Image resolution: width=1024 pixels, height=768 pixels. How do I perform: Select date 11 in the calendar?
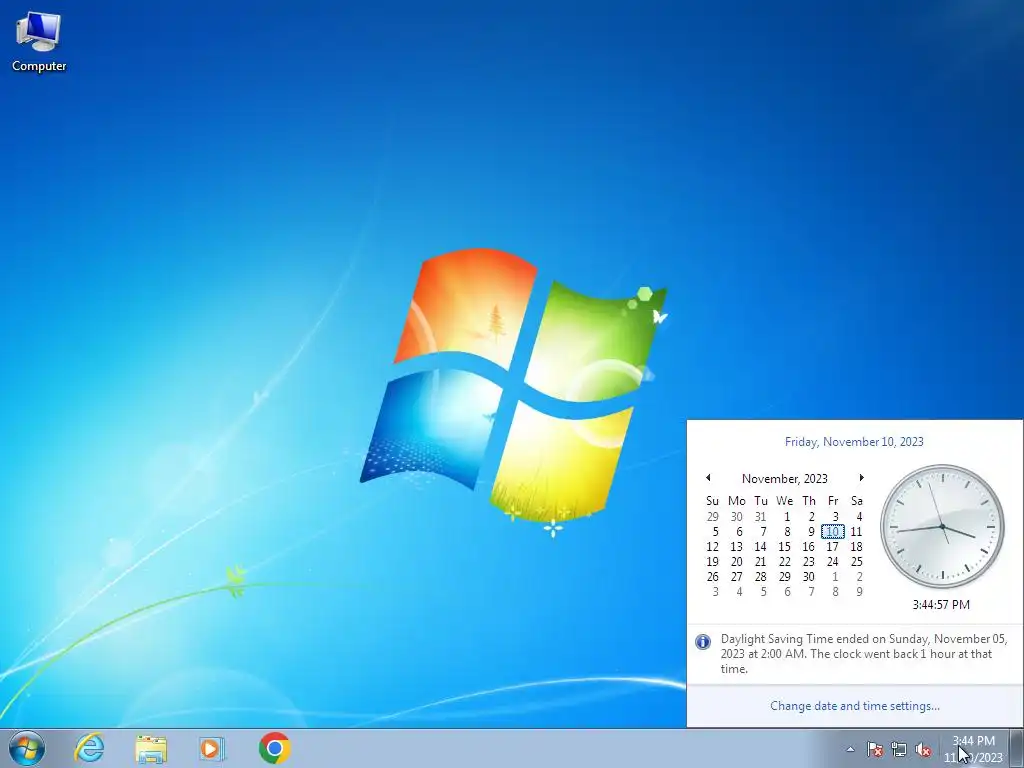[x=856, y=532]
